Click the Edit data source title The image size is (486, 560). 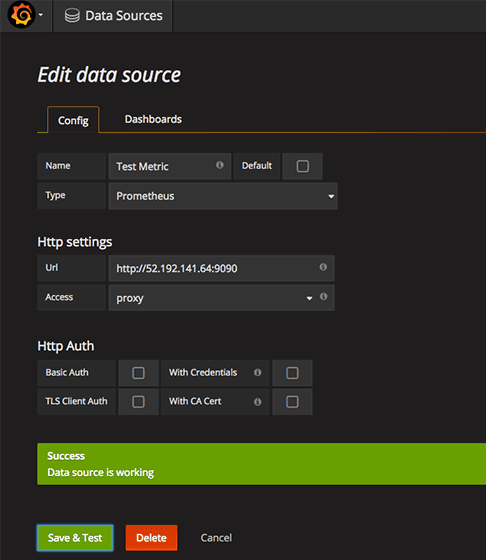[x=109, y=75]
